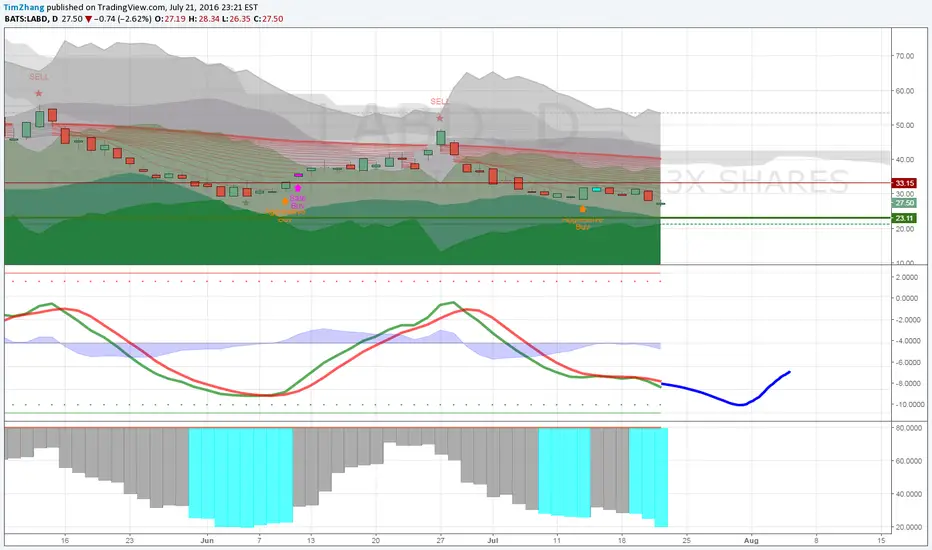Click the 60.00 price axis label
The height and width of the screenshot is (550, 932).
coord(905,91)
